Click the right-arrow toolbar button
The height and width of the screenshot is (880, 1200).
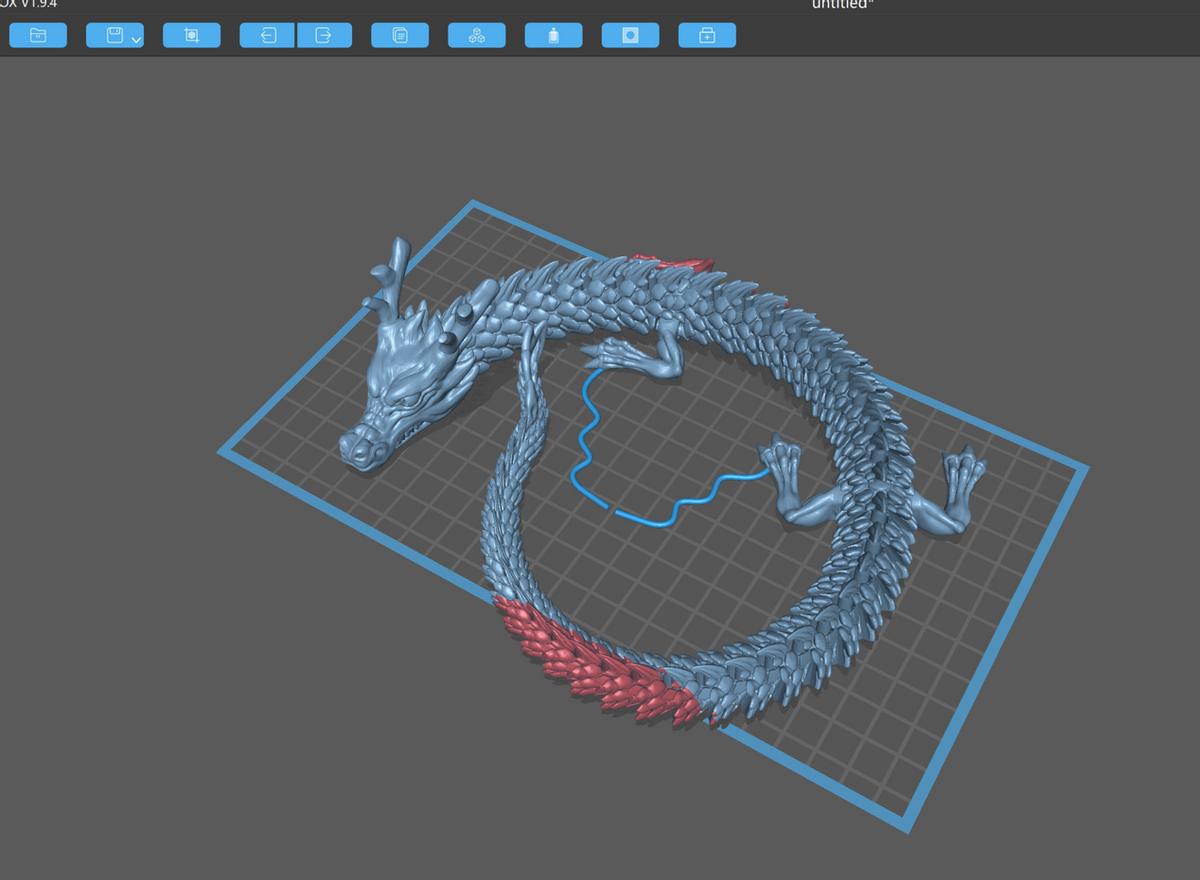324,36
